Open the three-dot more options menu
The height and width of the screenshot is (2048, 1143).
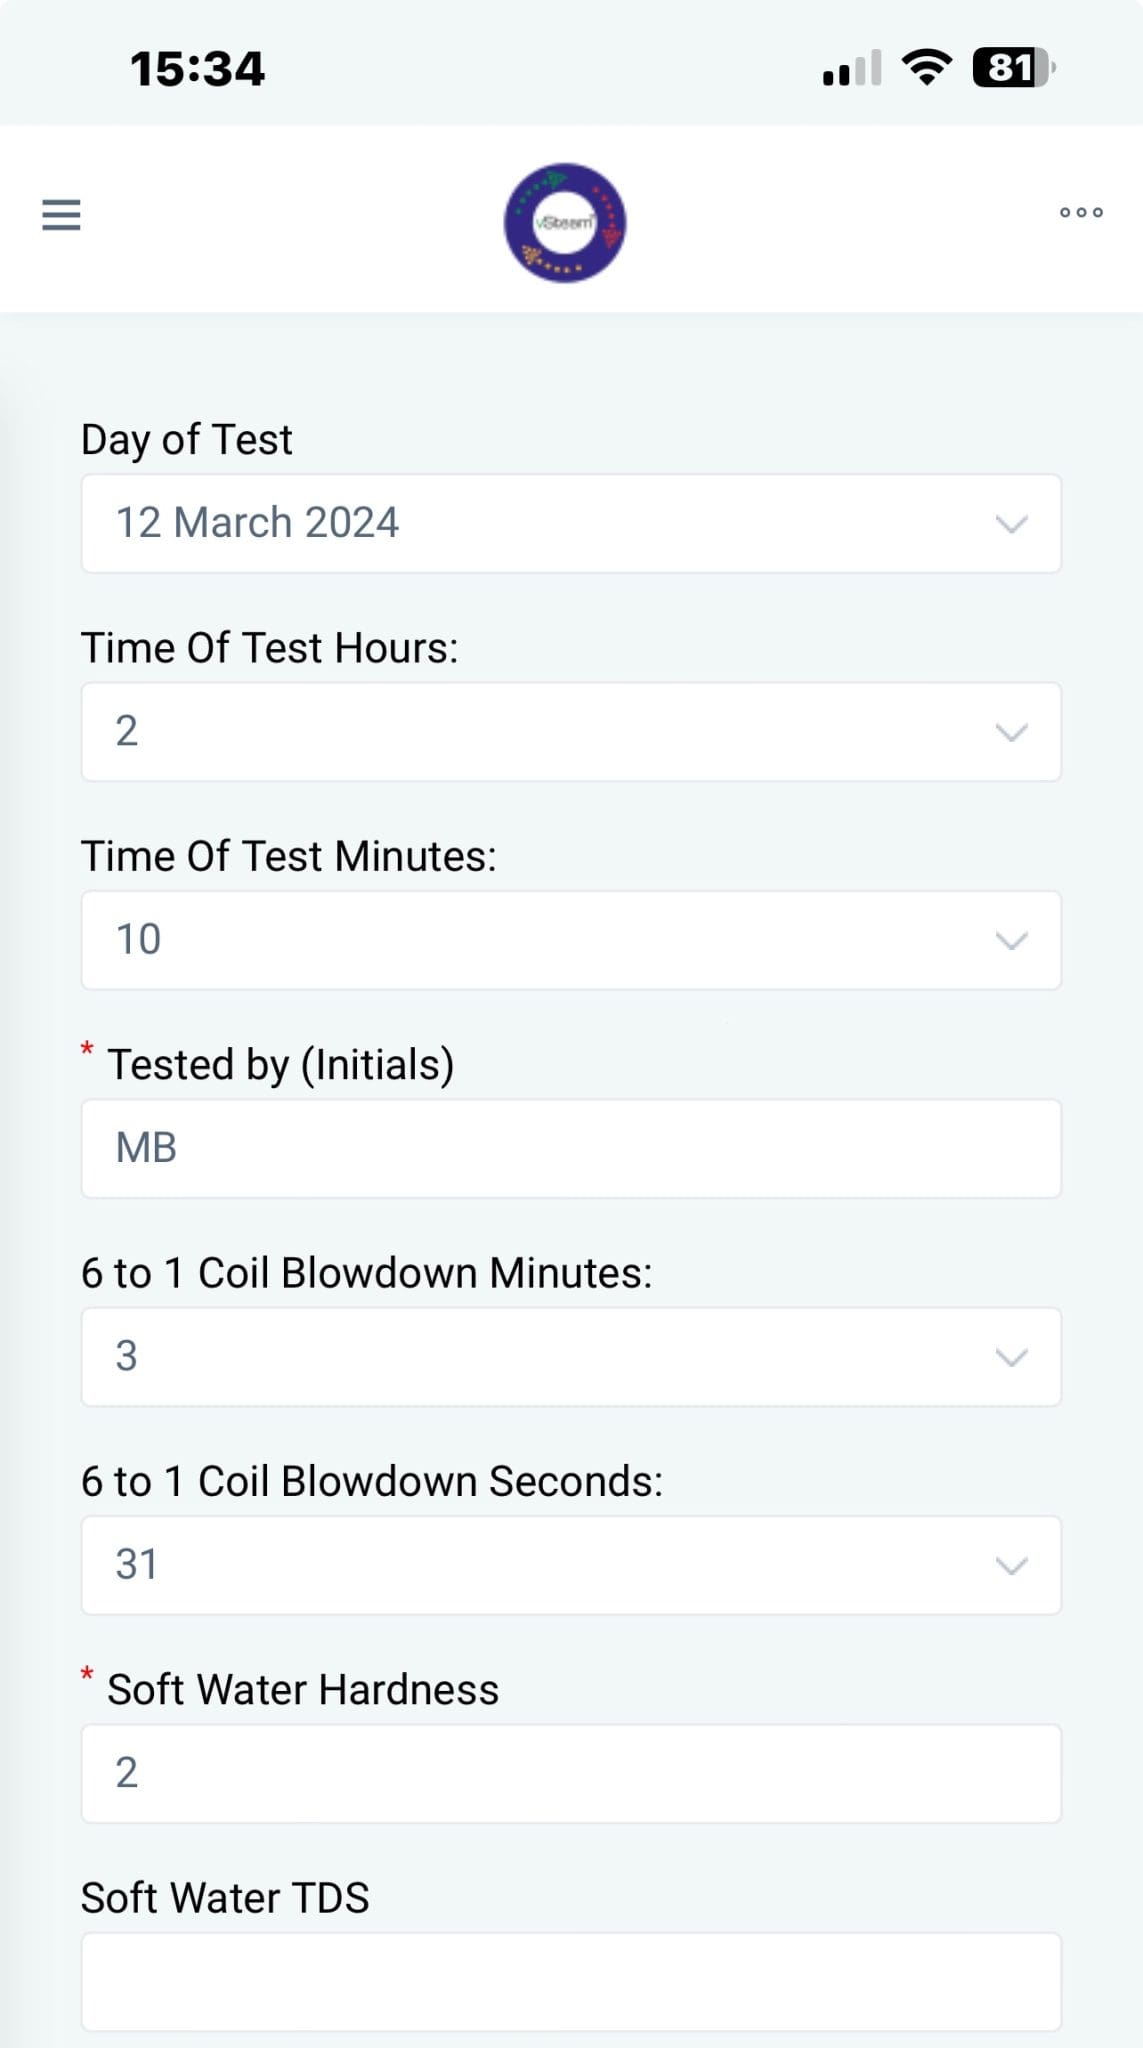click(x=1081, y=212)
